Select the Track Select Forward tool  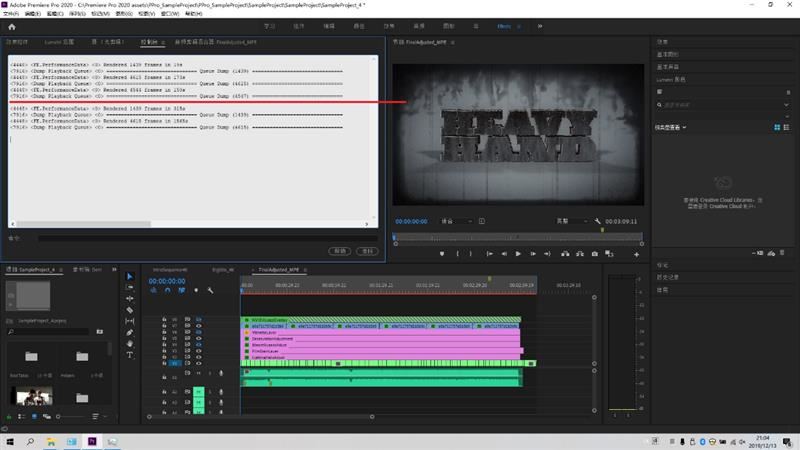[130, 288]
